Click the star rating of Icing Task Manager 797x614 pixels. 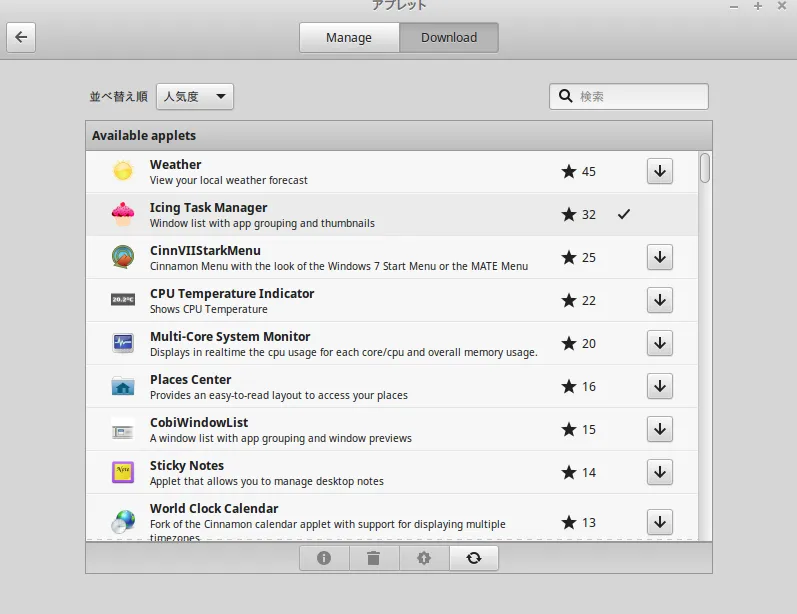(578, 214)
